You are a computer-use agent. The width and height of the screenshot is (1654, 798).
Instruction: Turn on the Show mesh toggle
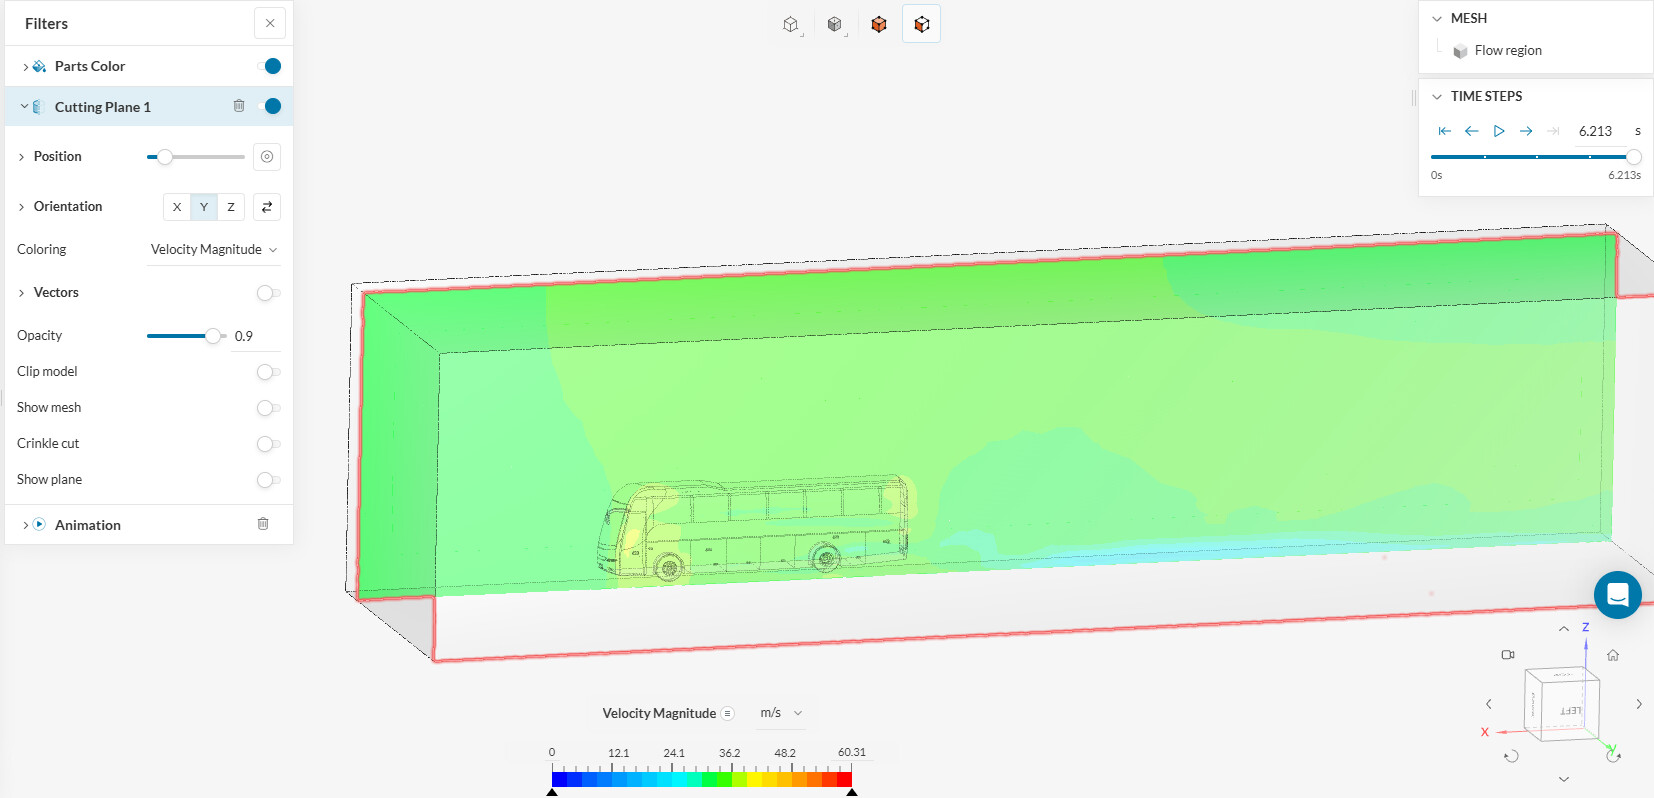click(x=269, y=408)
